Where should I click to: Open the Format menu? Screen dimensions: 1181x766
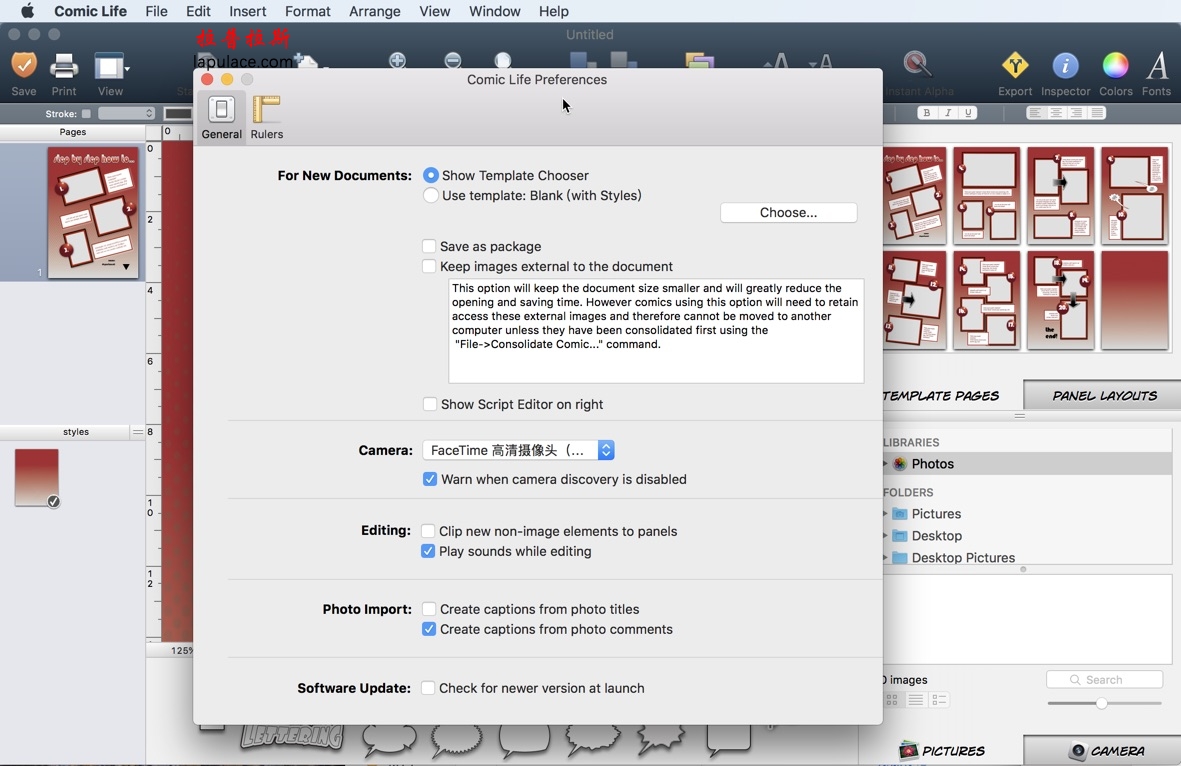[x=307, y=11]
